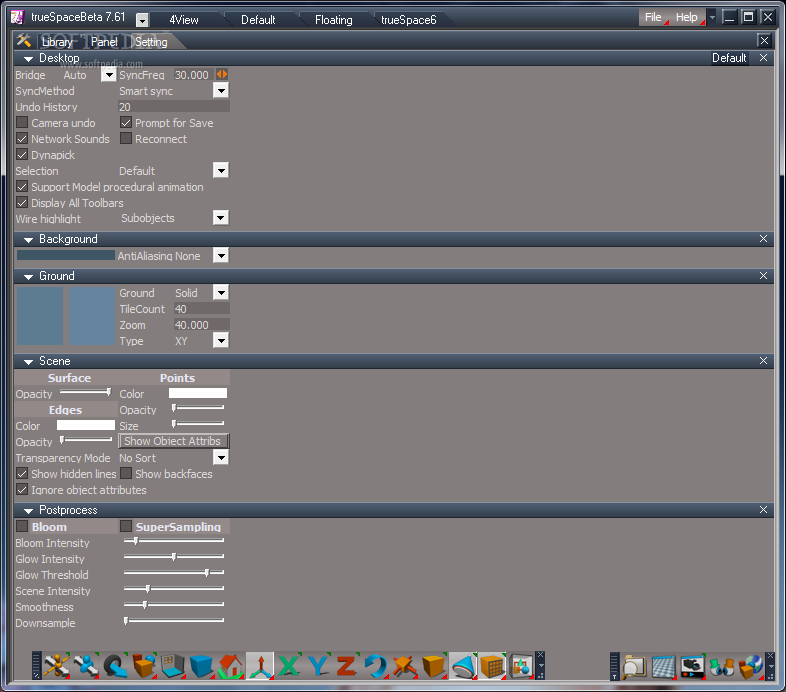786x692 pixels.
Task: Click the blue cone shape icon
Action: click(463, 666)
